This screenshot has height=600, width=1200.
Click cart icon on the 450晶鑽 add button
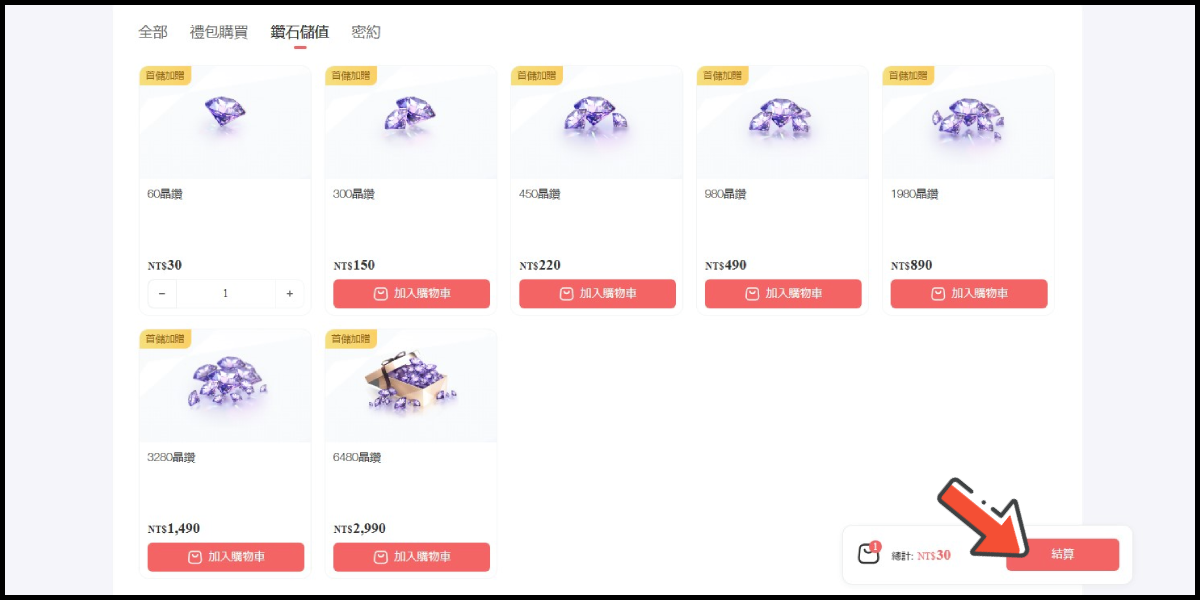[566, 294]
